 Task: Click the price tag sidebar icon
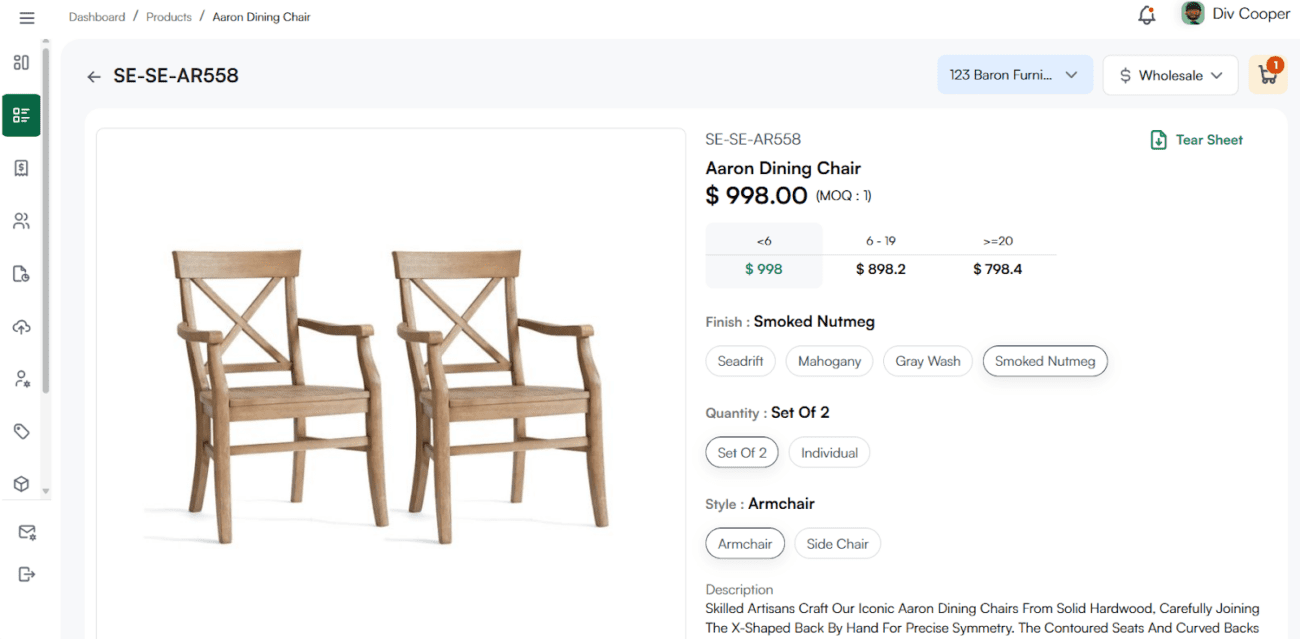[x=21, y=431]
